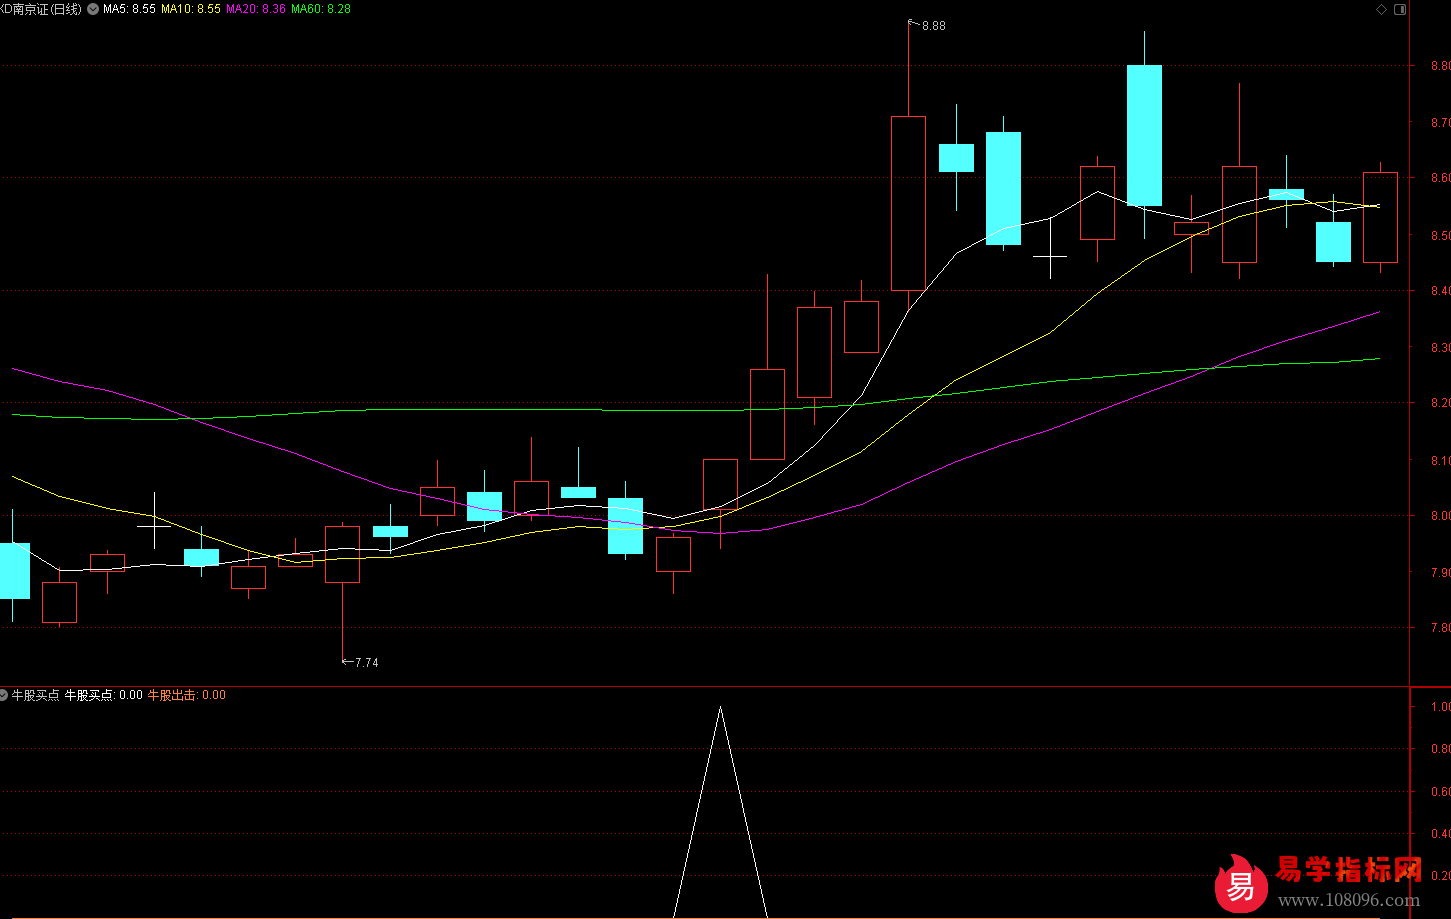Select the MA5 white legend label

point(129,9)
